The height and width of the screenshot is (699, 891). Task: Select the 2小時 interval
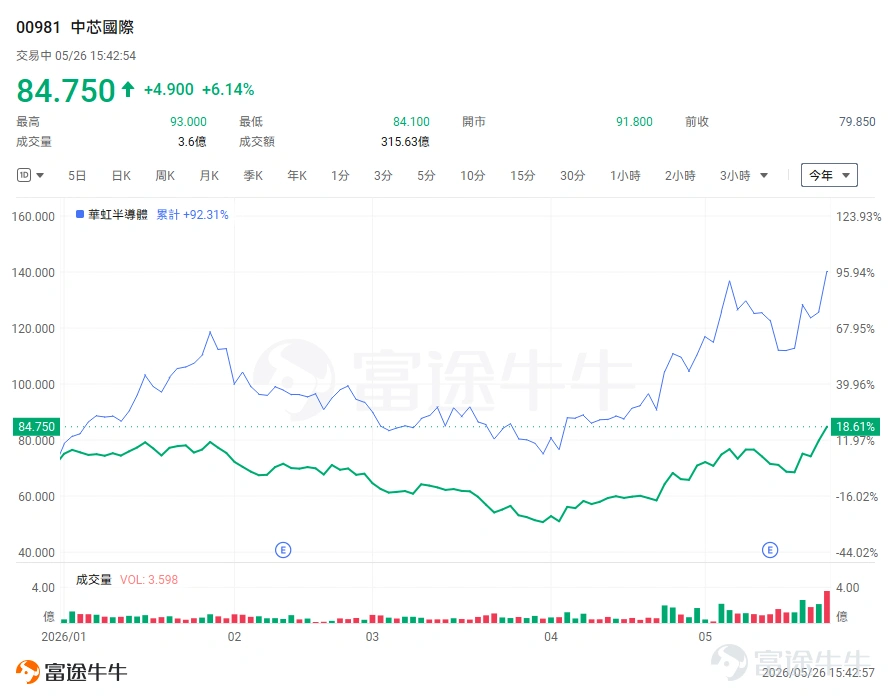(680, 176)
